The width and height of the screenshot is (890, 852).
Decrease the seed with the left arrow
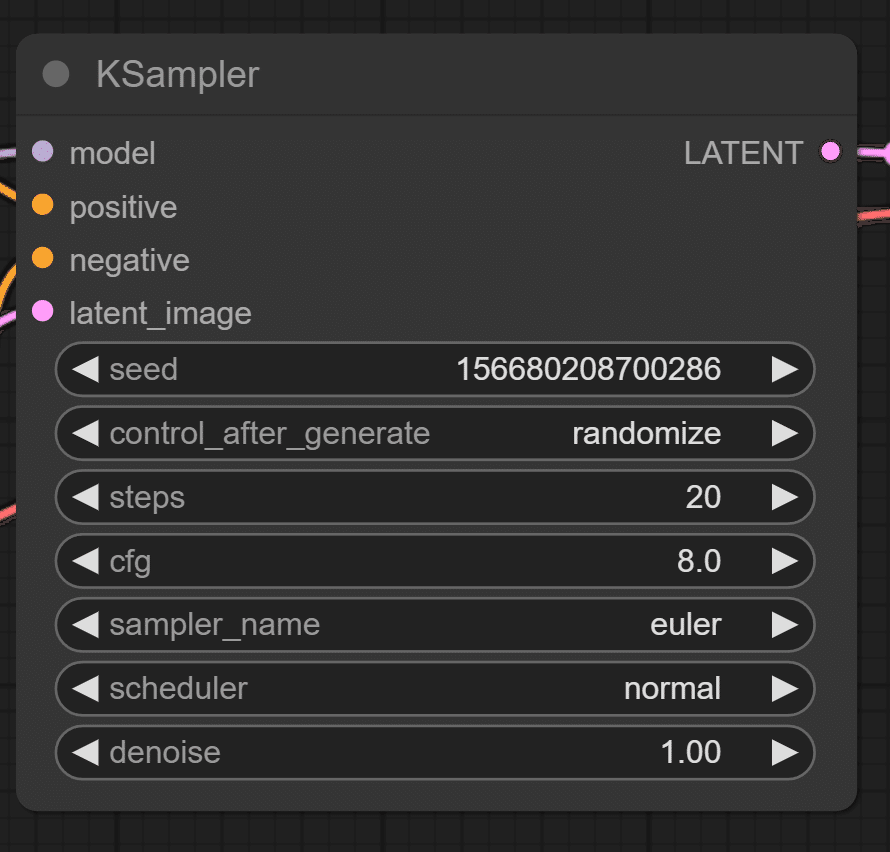pyautogui.click(x=86, y=370)
